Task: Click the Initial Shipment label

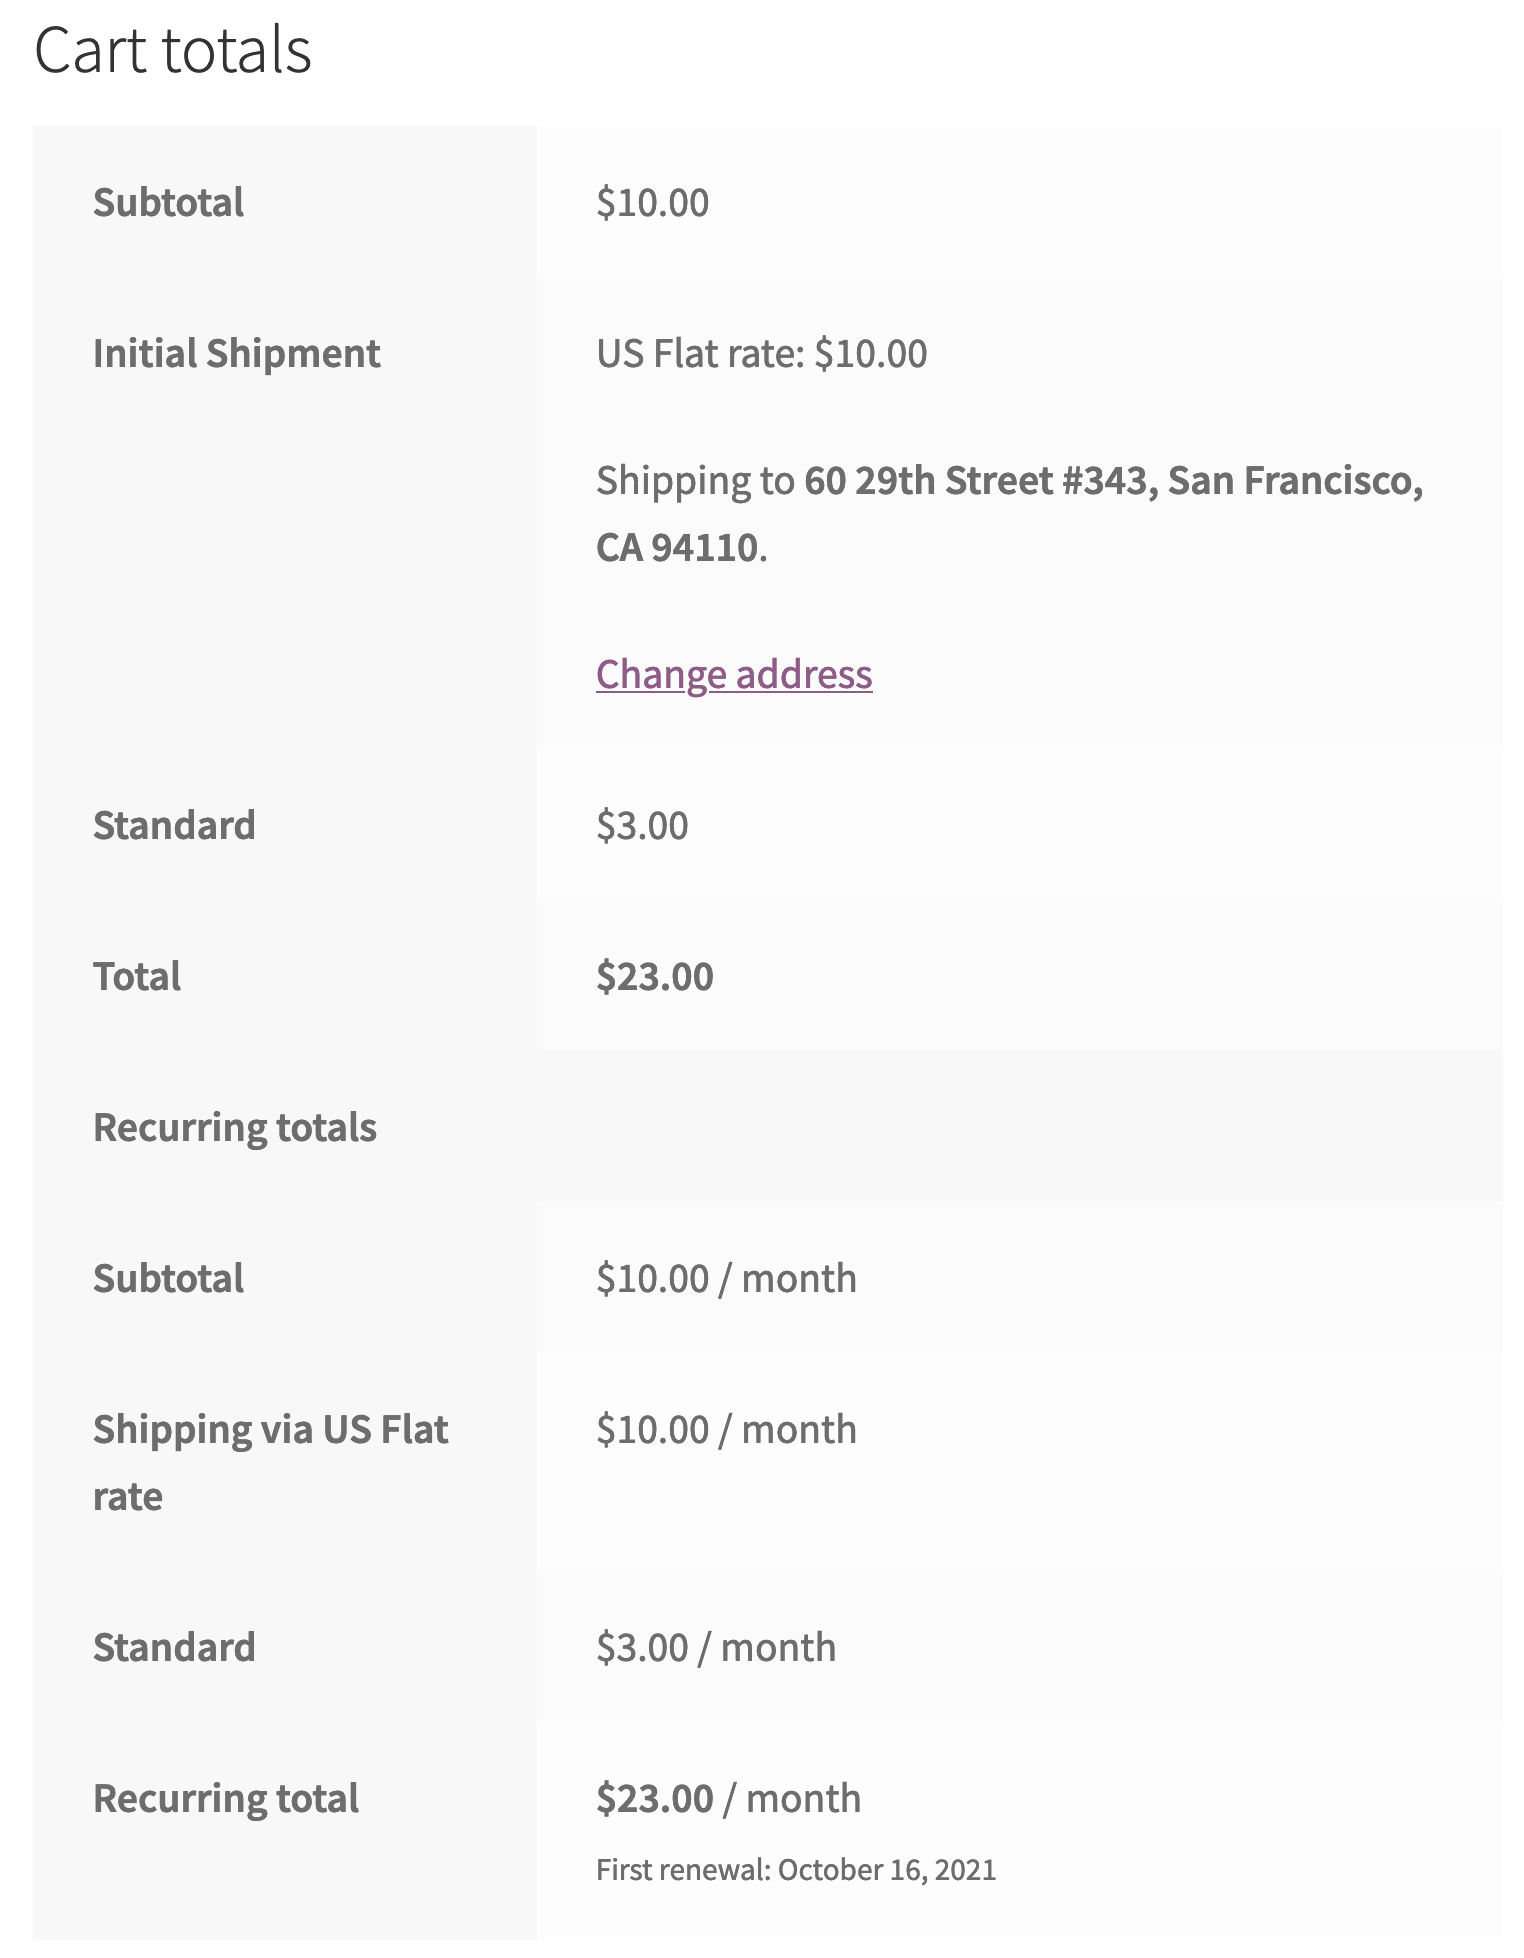Action: pyautogui.click(x=236, y=353)
